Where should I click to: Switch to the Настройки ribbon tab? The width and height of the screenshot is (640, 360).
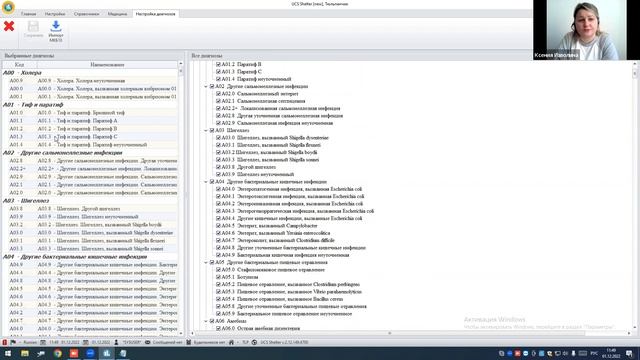pyautogui.click(x=55, y=14)
